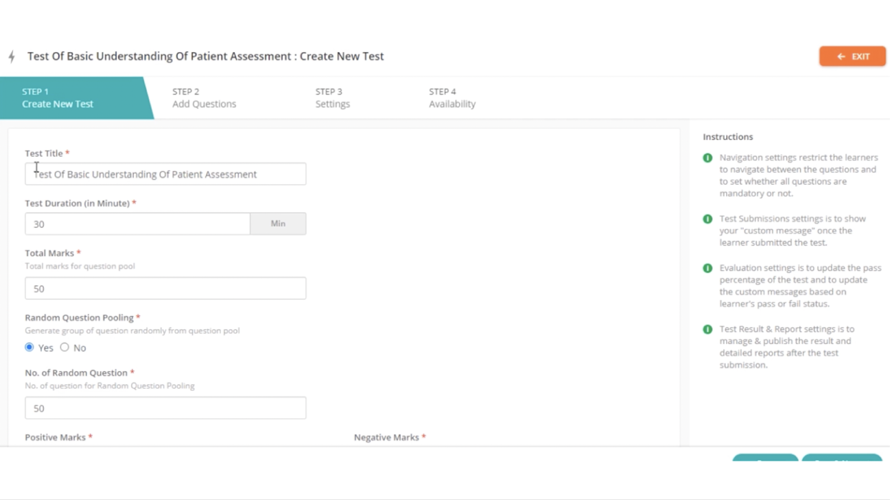
Task: Click the orange EXIT button
Action: [852, 56]
